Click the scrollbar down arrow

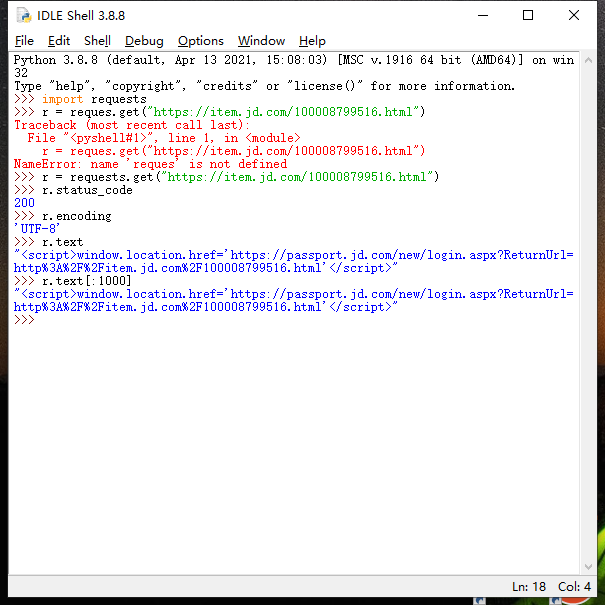[x=588, y=567]
